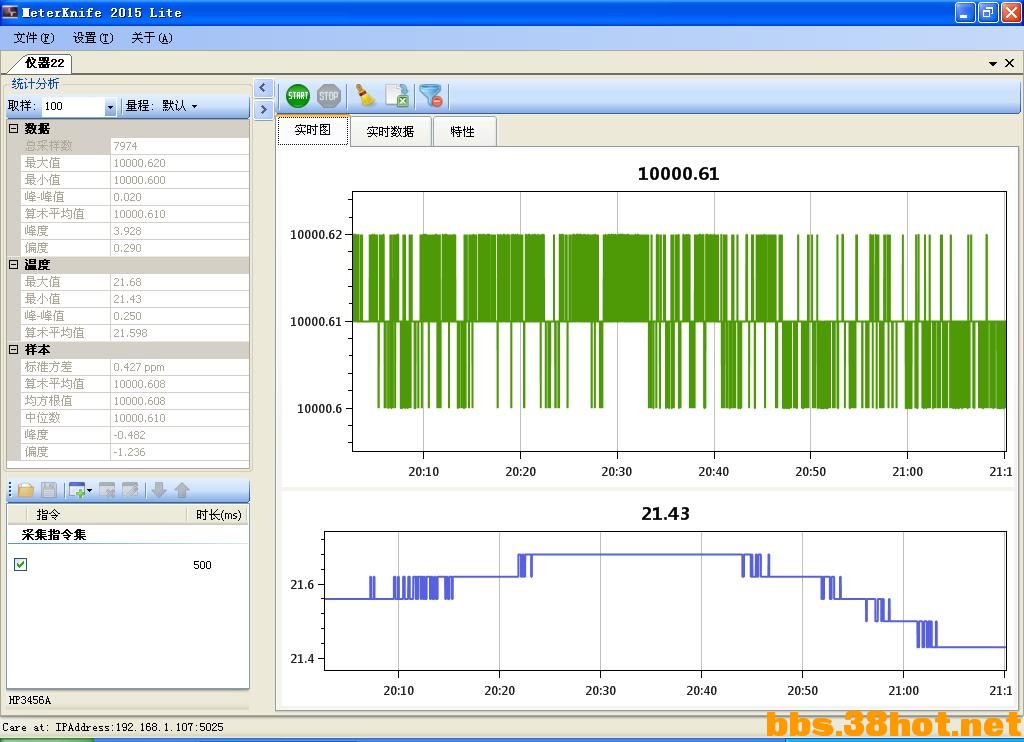Open the 取样 sample count dropdown
This screenshot has height=742, width=1024.
[110, 106]
